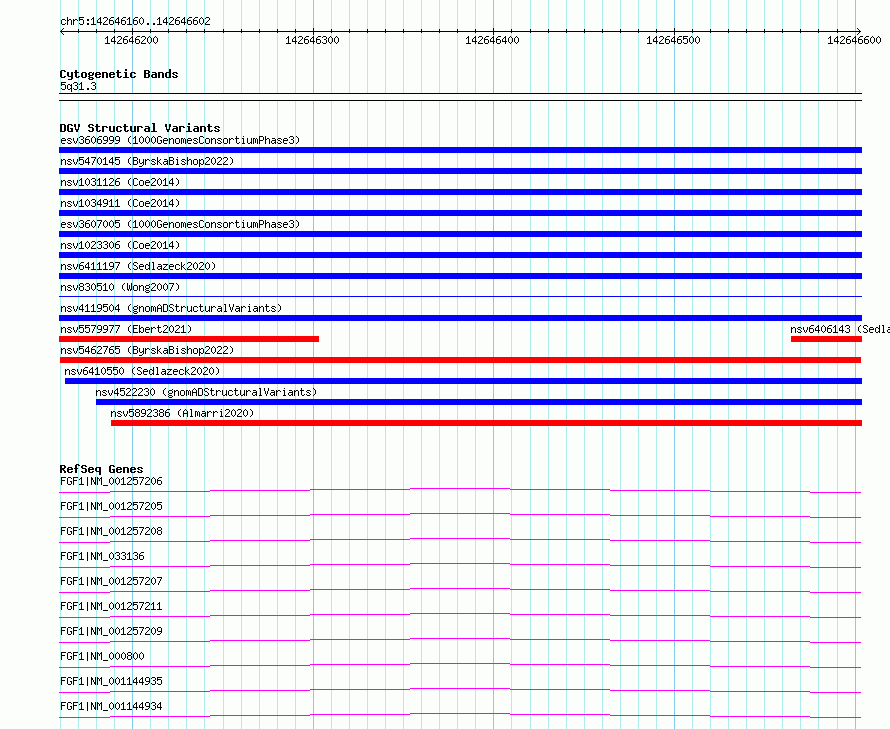Viewport: 890px width, 729px height.
Task: Click the FGF1|NM_000800 transcript label
Action: 102,656
